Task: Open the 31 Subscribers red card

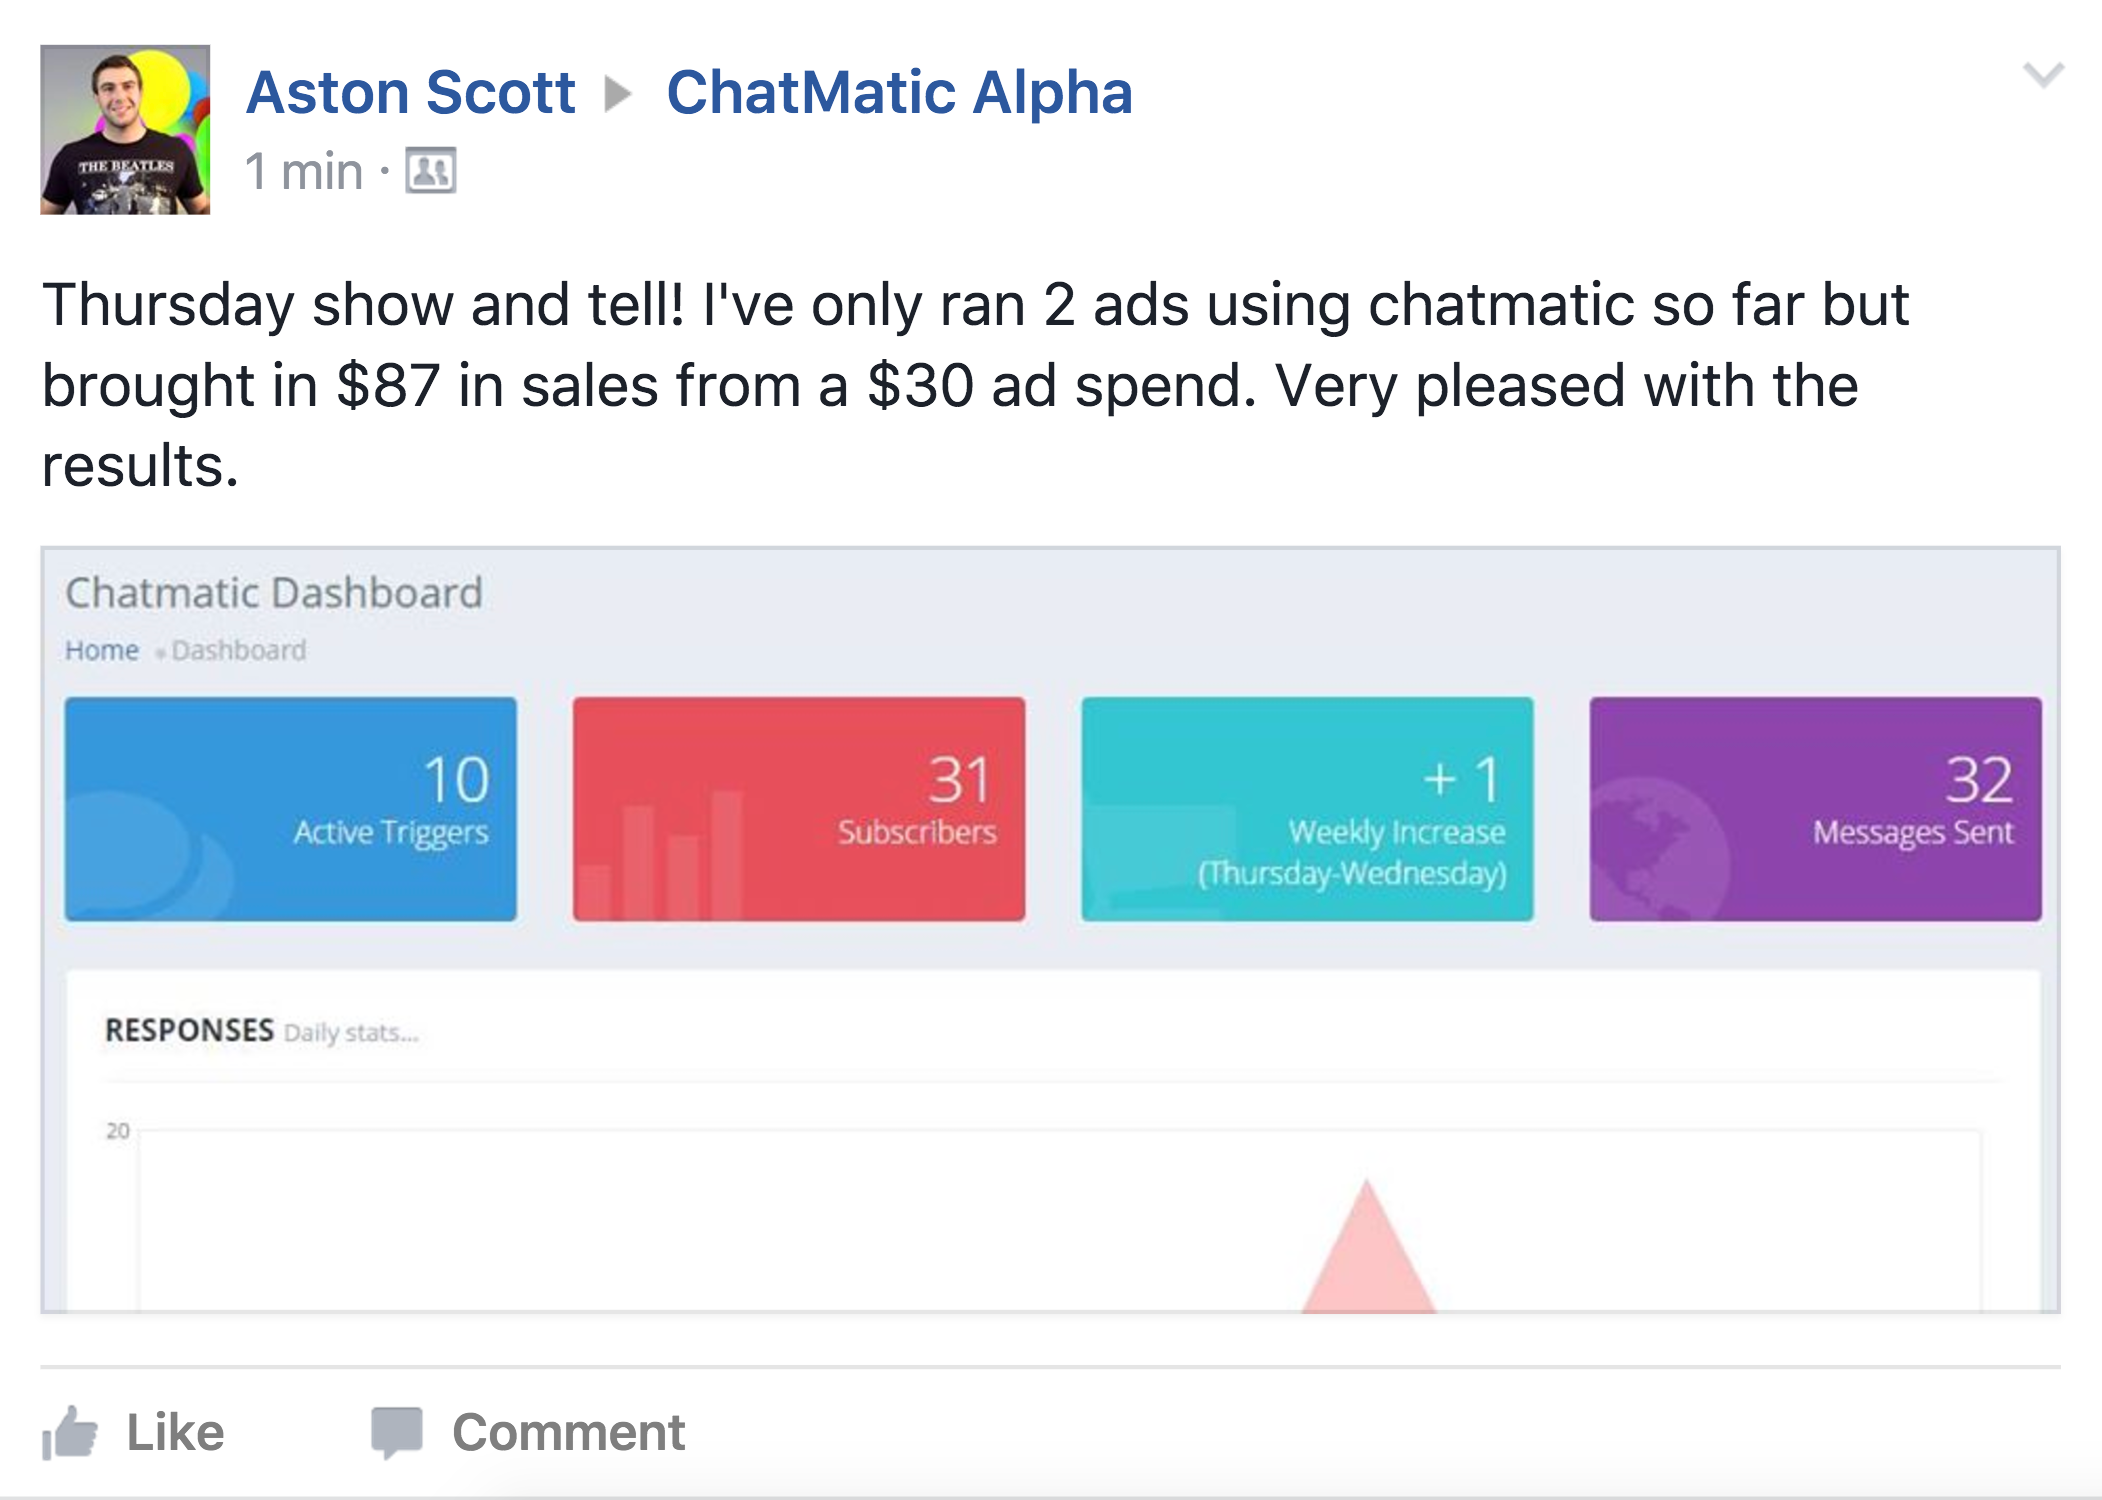Action: pyautogui.click(x=799, y=809)
